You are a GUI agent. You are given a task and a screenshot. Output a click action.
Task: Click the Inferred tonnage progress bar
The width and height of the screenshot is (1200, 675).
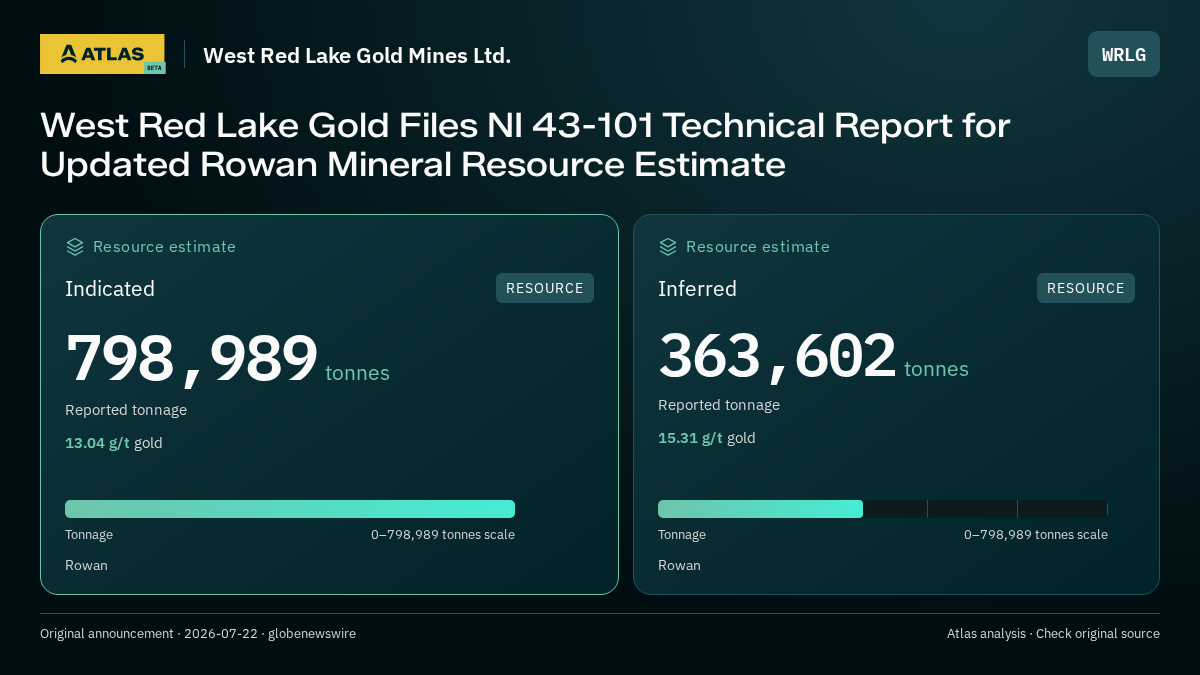[883, 509]
